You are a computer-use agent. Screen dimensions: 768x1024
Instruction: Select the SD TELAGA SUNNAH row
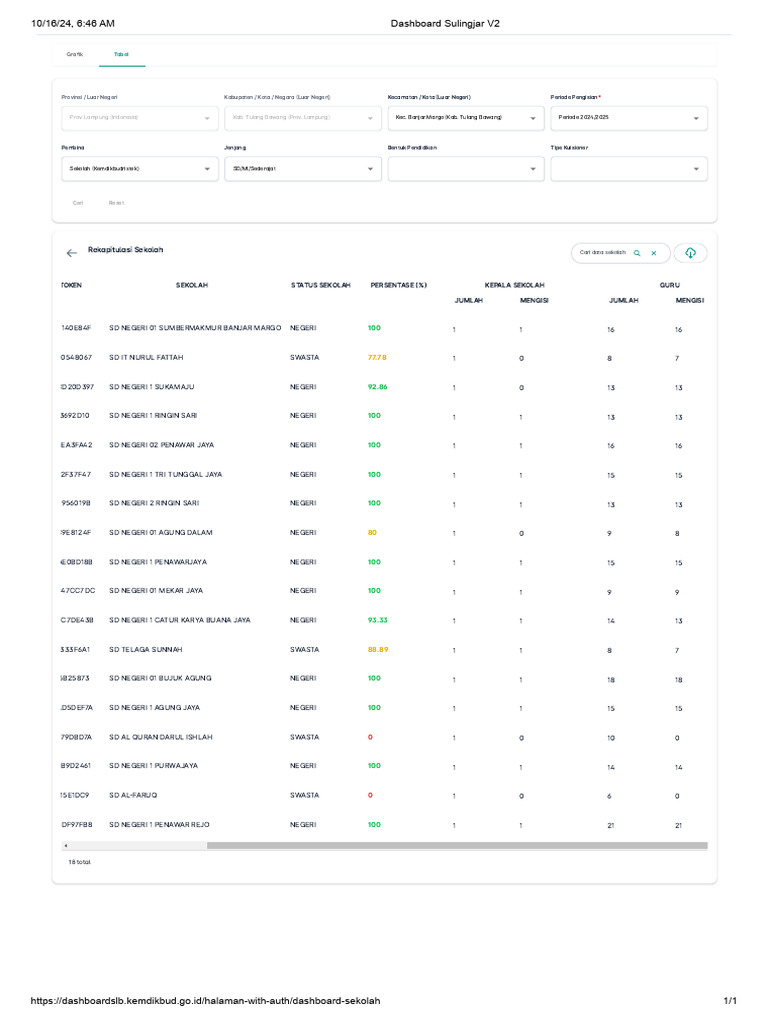tap(140, 649)
